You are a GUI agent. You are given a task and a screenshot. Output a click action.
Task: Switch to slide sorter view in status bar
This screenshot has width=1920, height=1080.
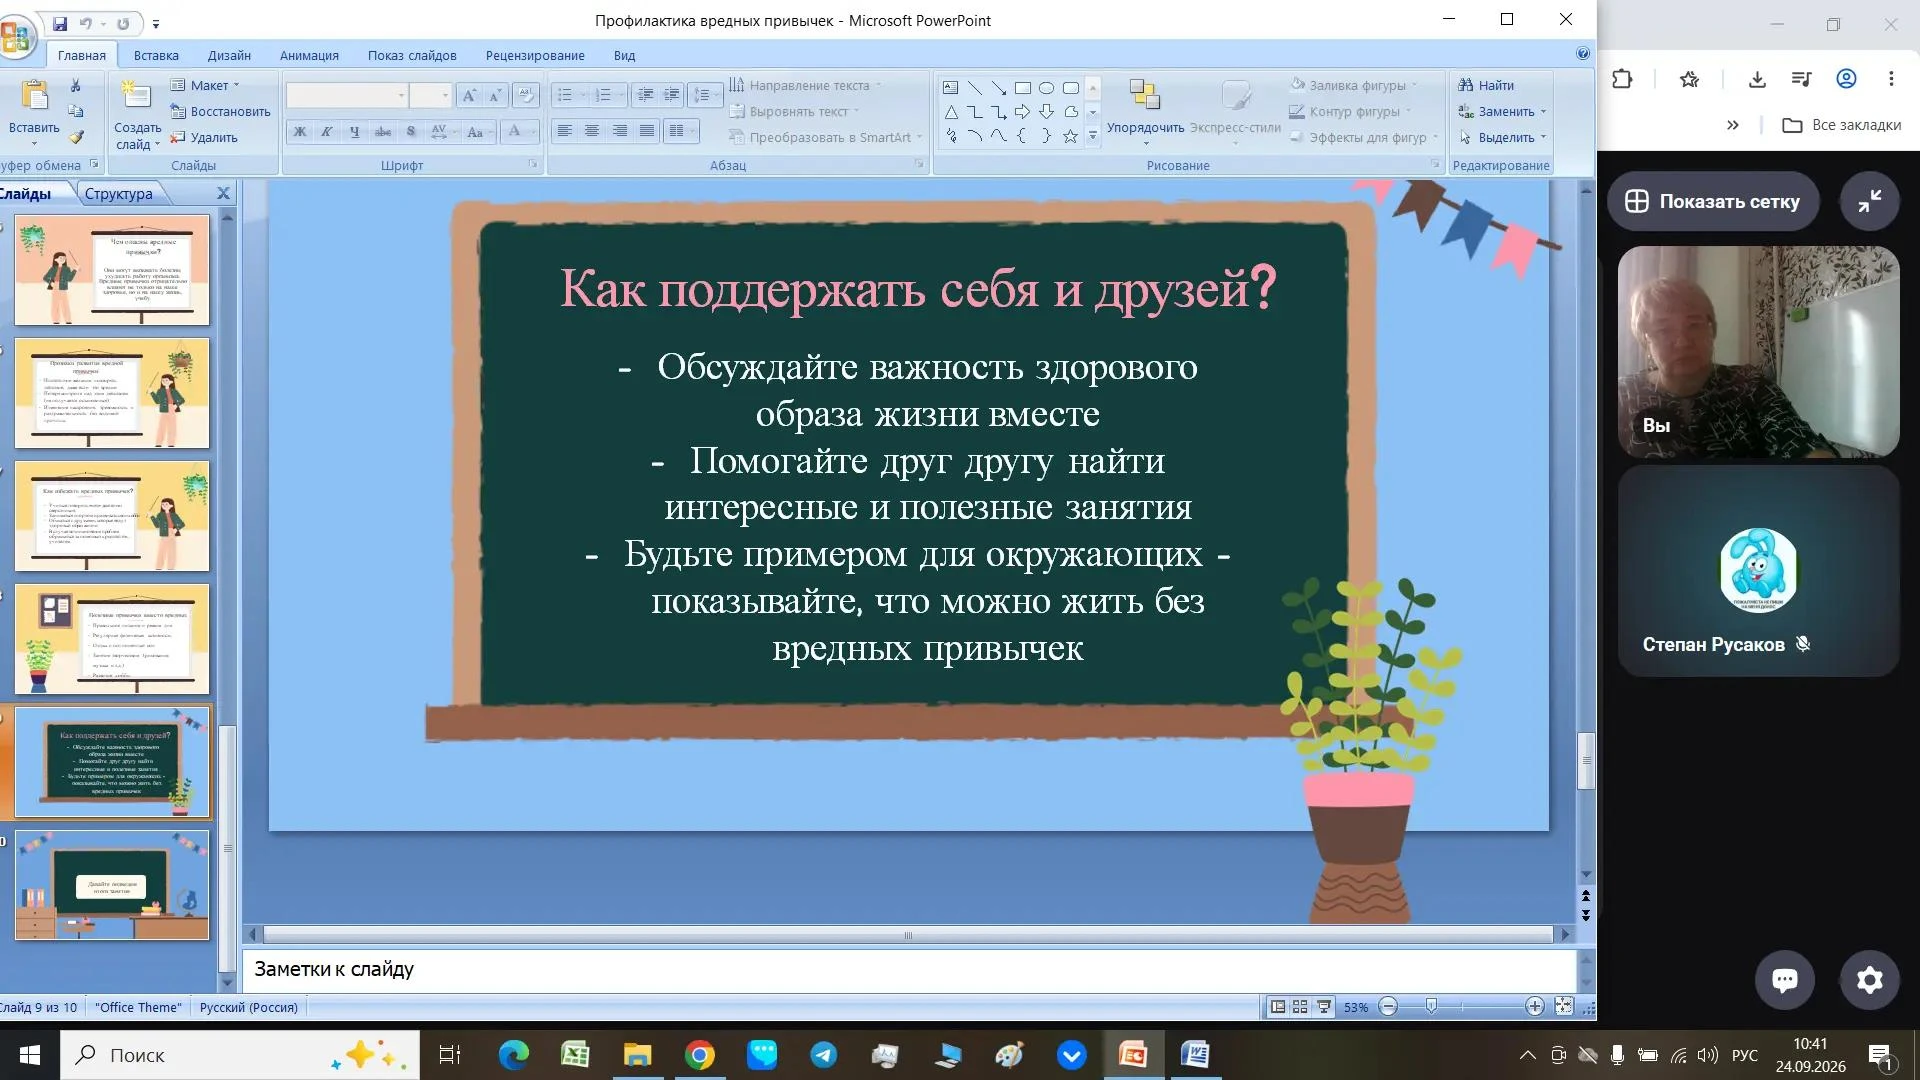point(1300,1007)
